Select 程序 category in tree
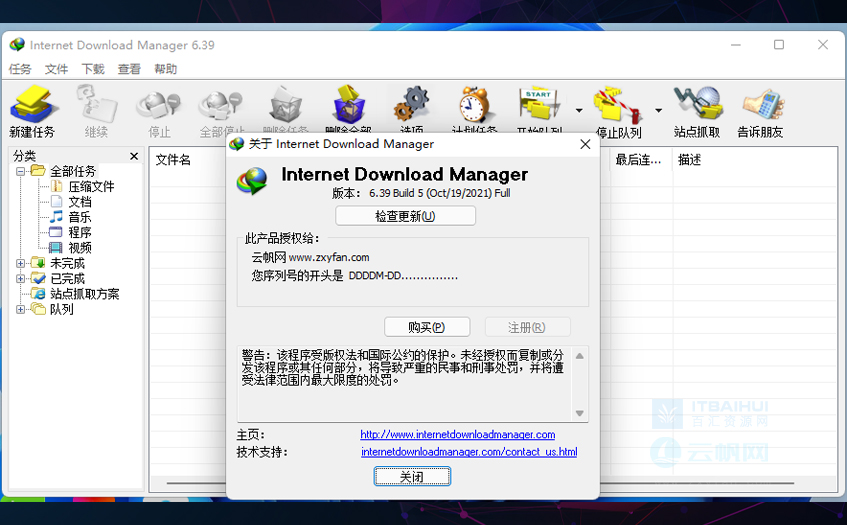 click(x=80, y=232)
